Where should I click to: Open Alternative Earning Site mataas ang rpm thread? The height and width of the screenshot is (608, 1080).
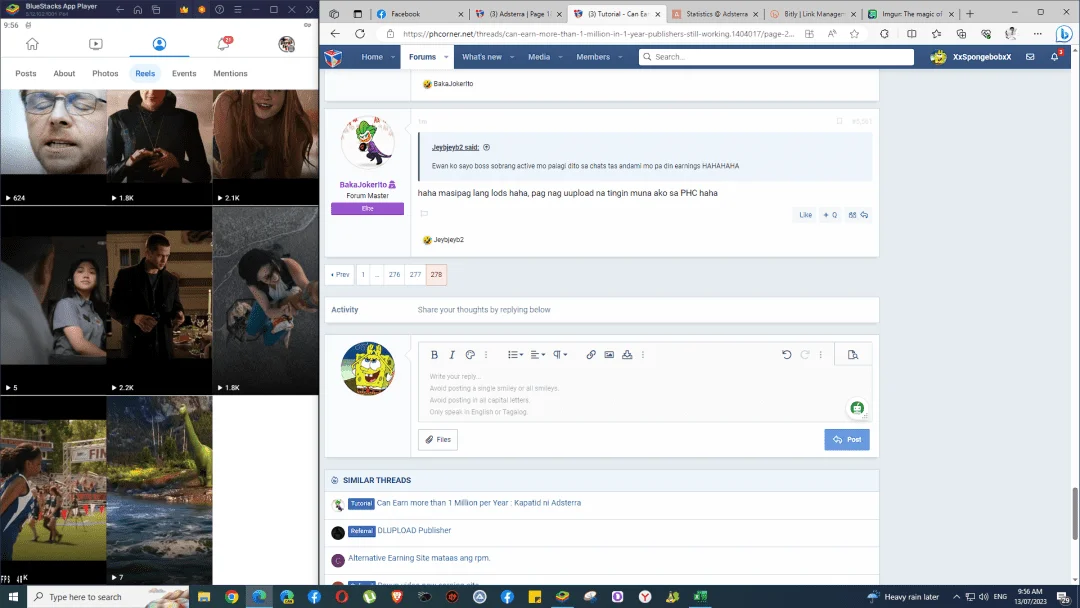coord(419,558)
